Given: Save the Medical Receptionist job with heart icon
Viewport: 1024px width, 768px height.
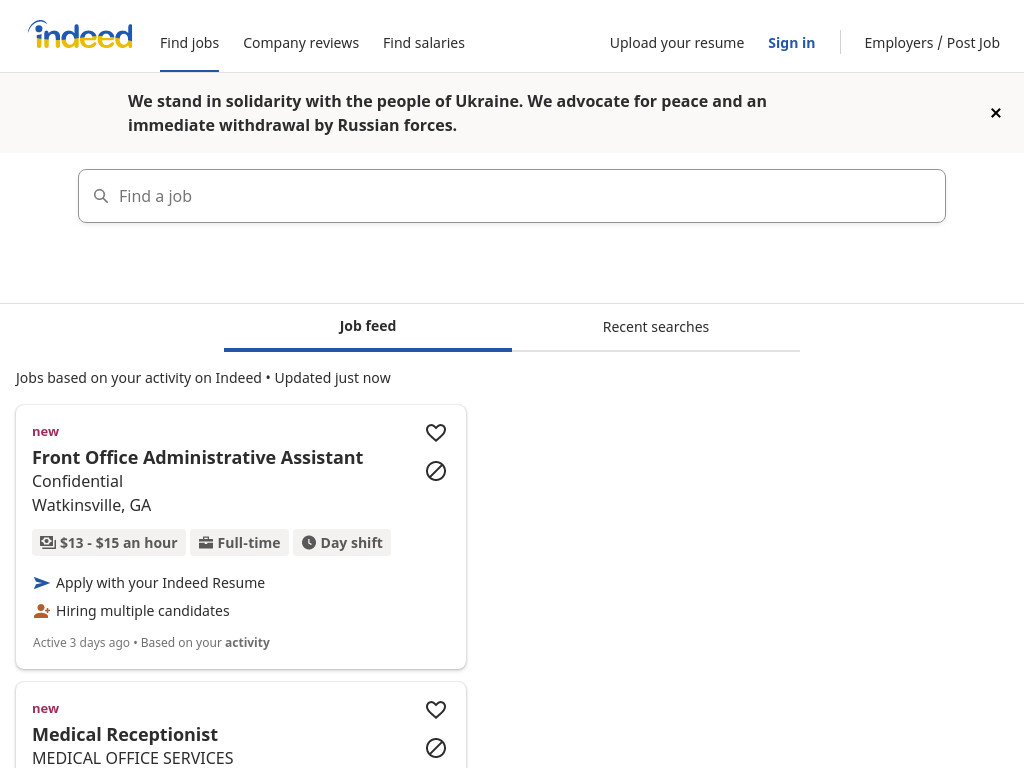Looking at the screenshot, I should click(x=436, y=709).
